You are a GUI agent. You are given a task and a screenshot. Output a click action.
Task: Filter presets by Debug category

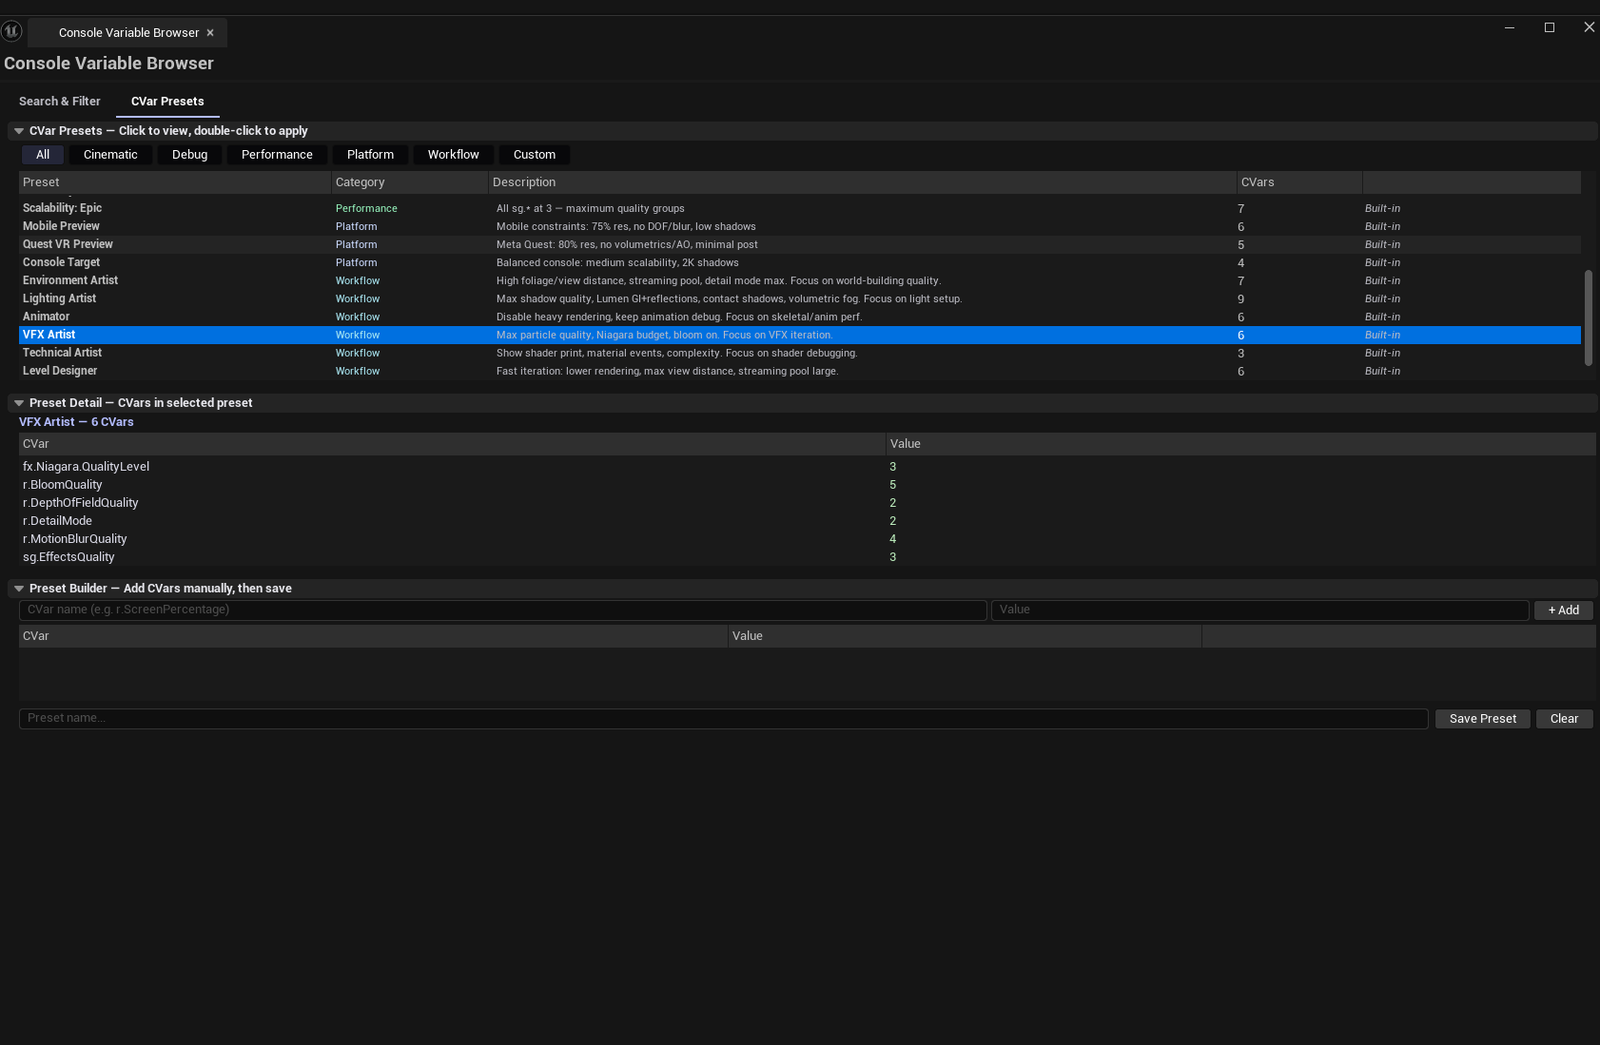(190, 155)
